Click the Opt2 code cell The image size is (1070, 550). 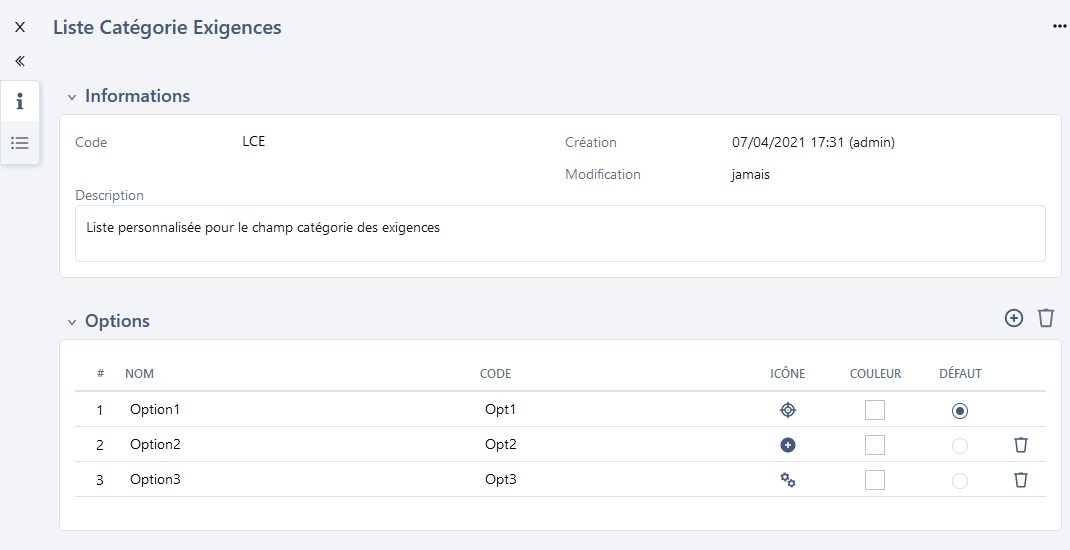click(501, 445)
